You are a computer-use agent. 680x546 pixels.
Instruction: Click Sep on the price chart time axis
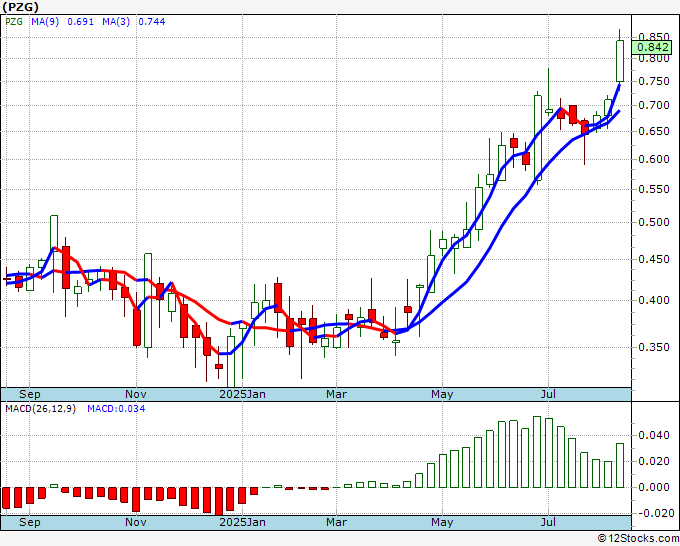click(29, 394)
